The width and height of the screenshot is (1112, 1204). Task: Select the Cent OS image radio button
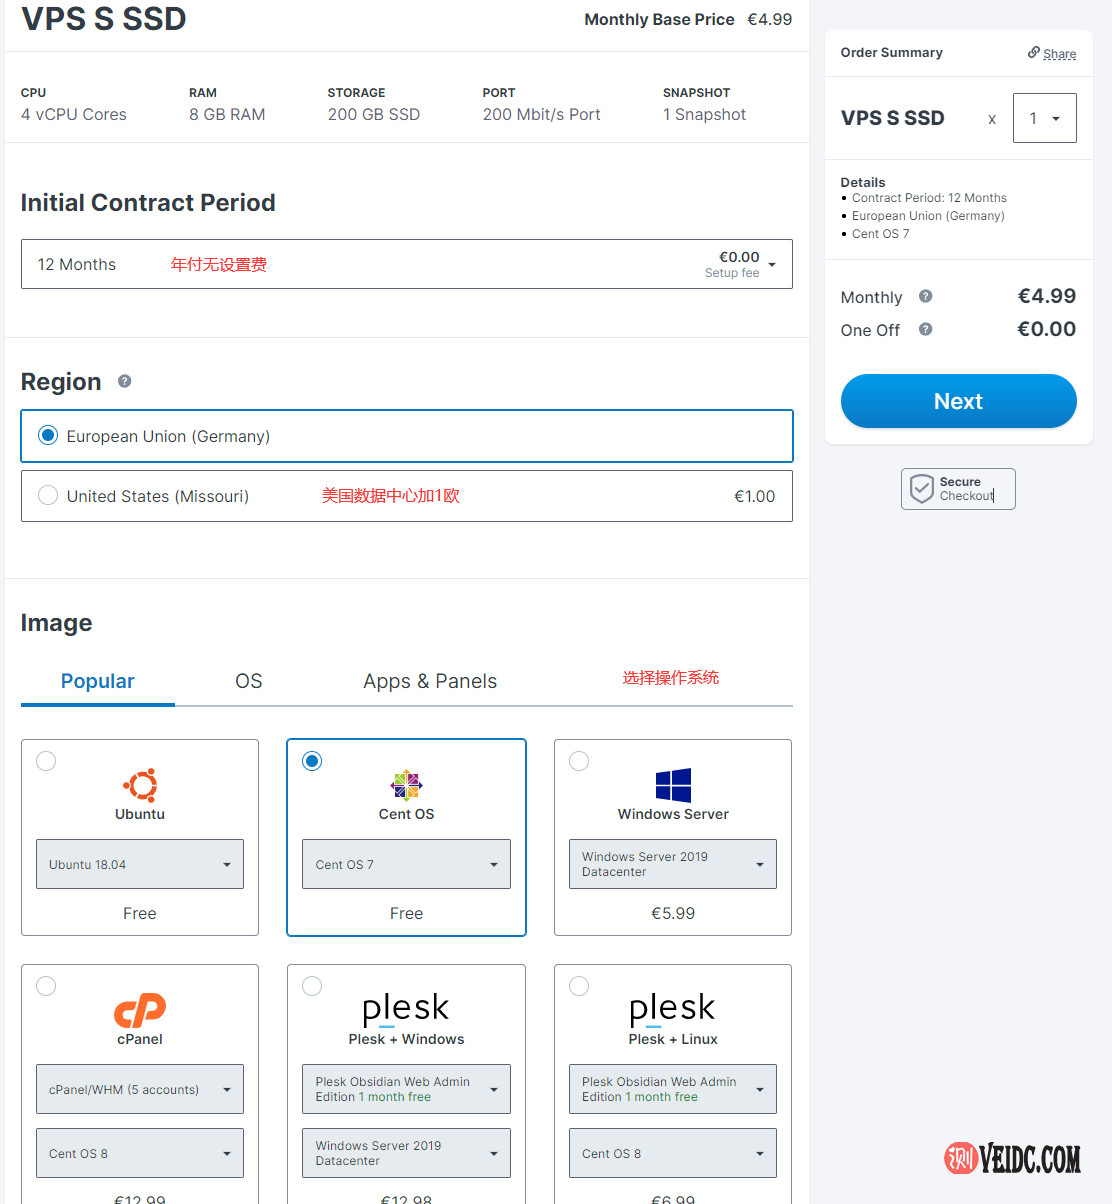click(x=312, y=761)
